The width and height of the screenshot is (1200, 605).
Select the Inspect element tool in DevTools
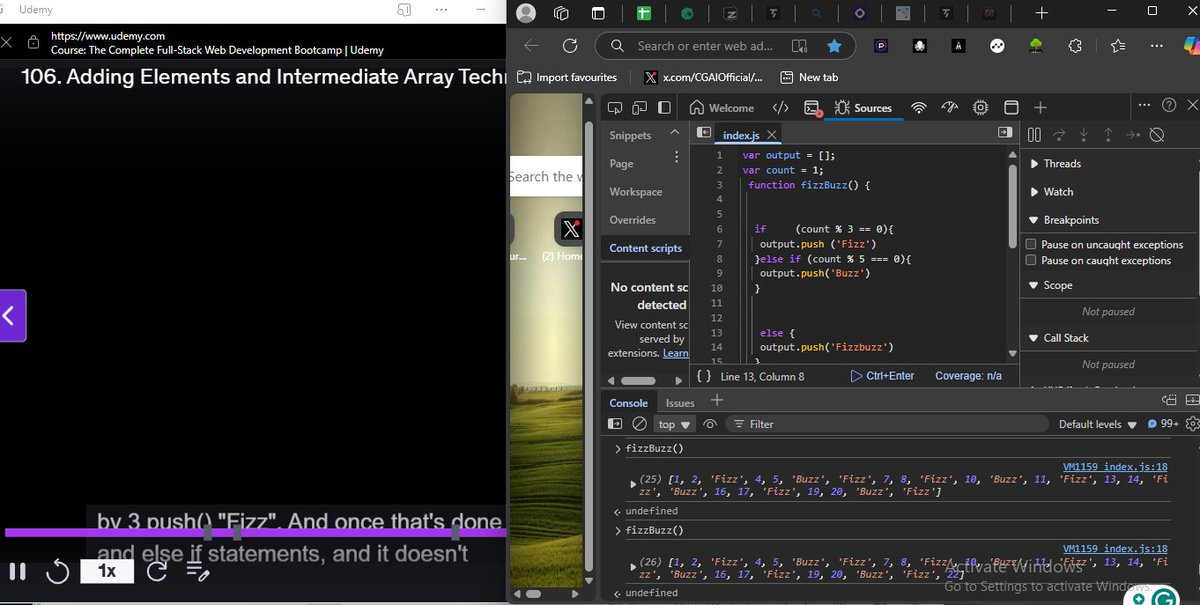click(614, 107)
